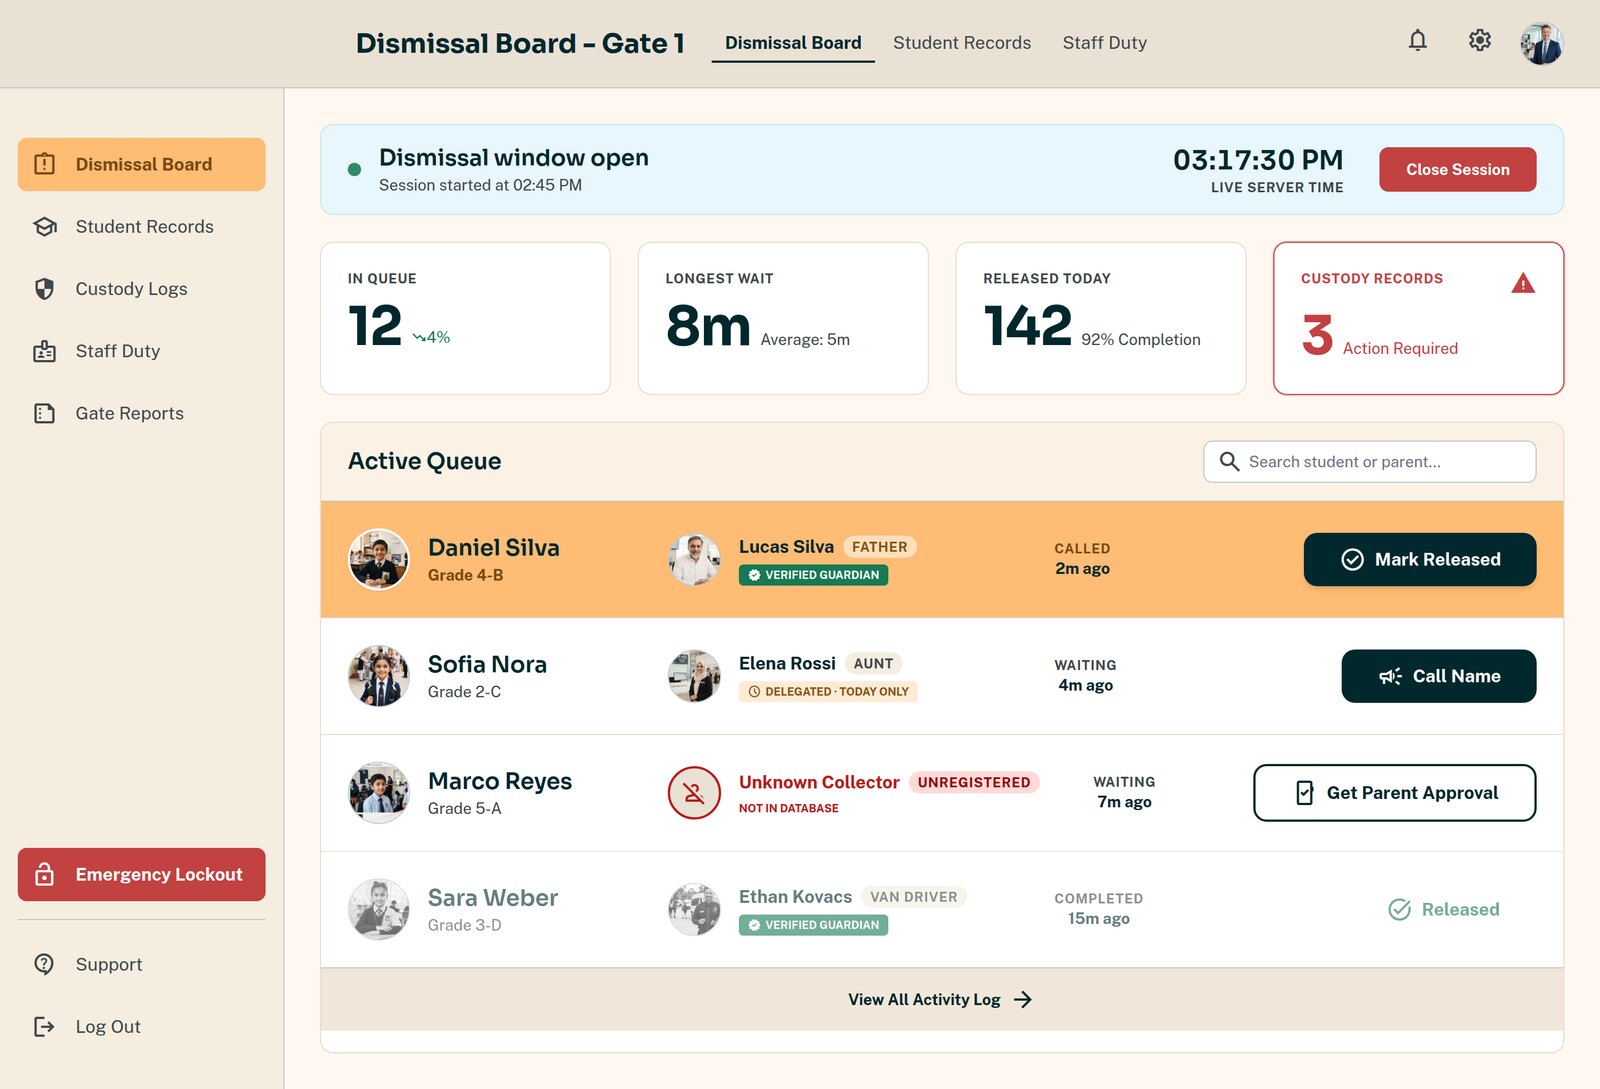
Task: Open the In Queue stat card
Action: pyautogui.click(x=465, y=318)
